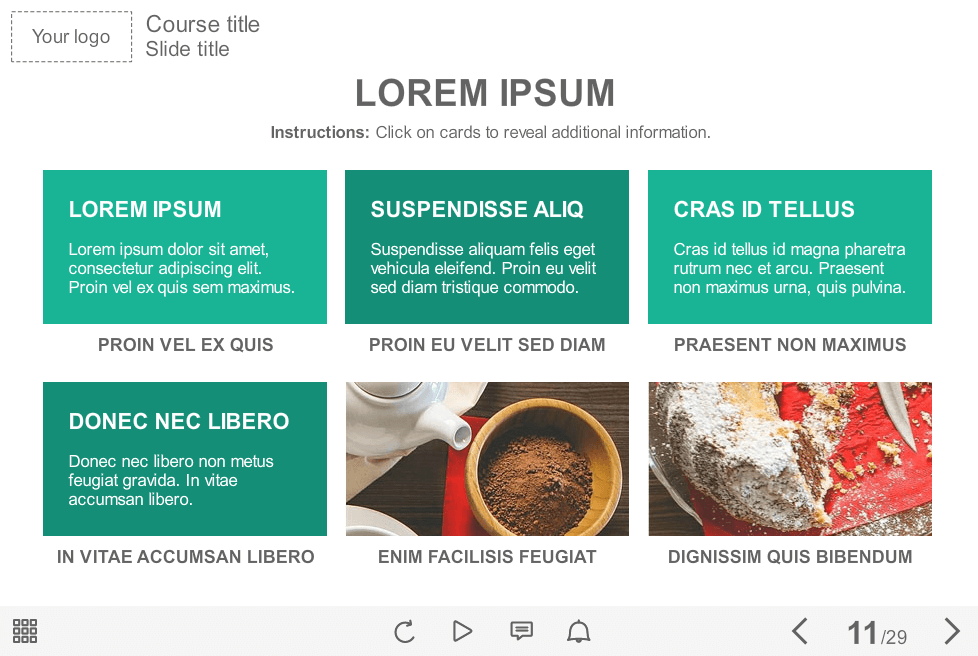Click the replay circular arrow icon

pos(404,632)
